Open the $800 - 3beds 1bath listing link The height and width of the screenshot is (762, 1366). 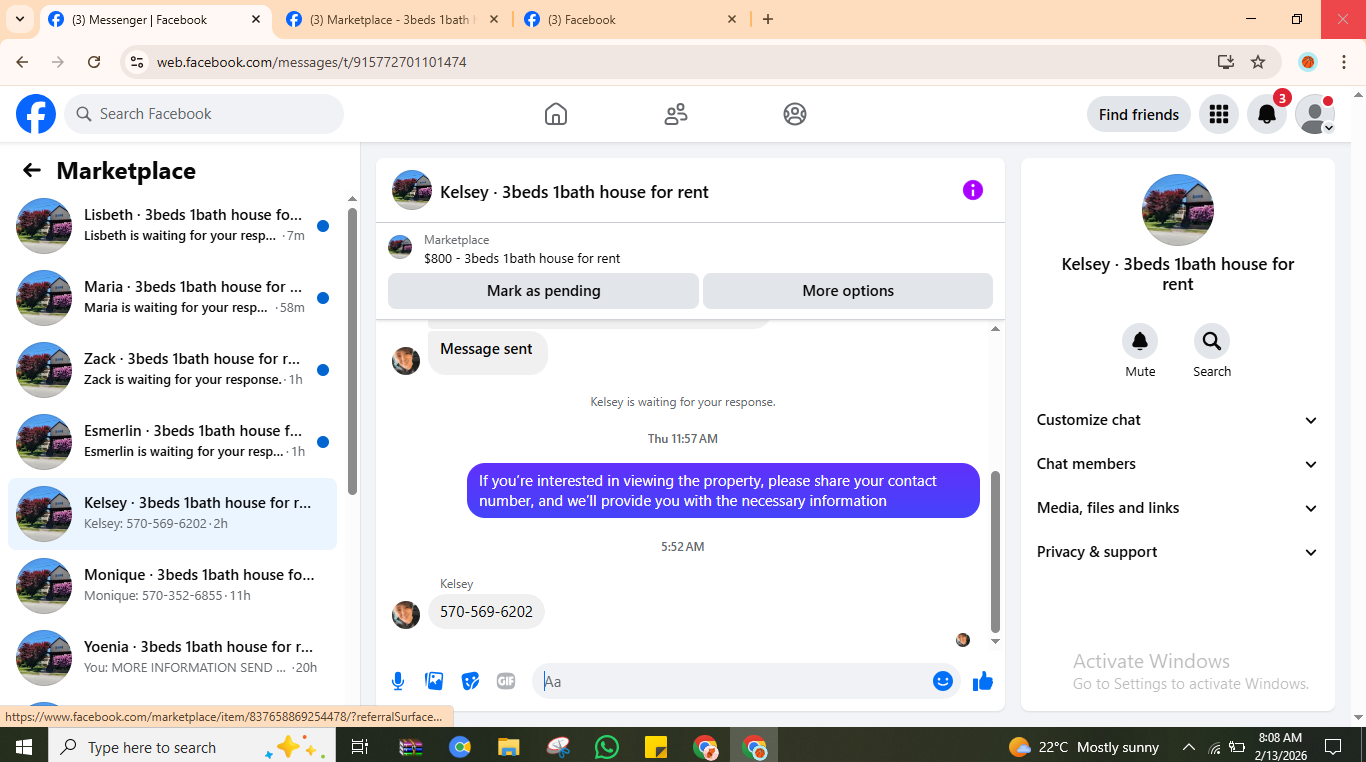click(522, 258)
